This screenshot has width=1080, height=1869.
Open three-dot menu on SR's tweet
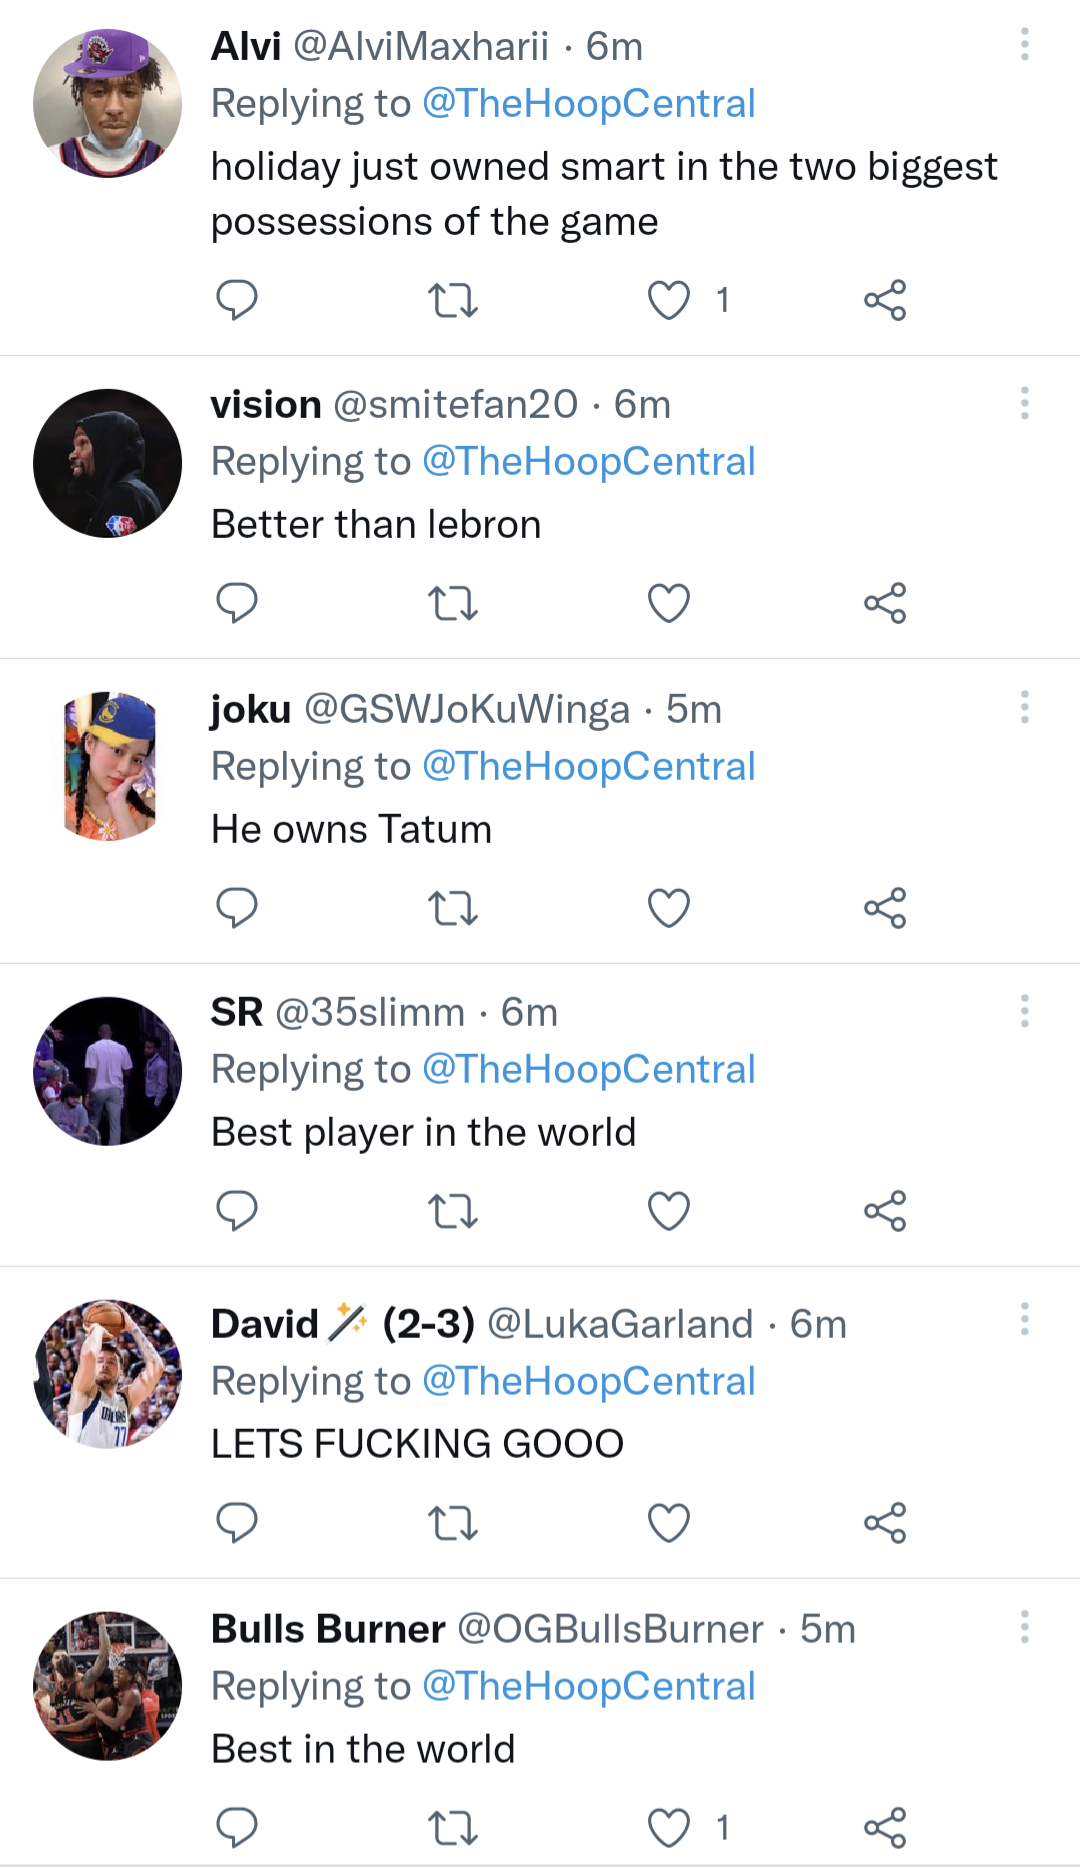tap(1024, 1011)
